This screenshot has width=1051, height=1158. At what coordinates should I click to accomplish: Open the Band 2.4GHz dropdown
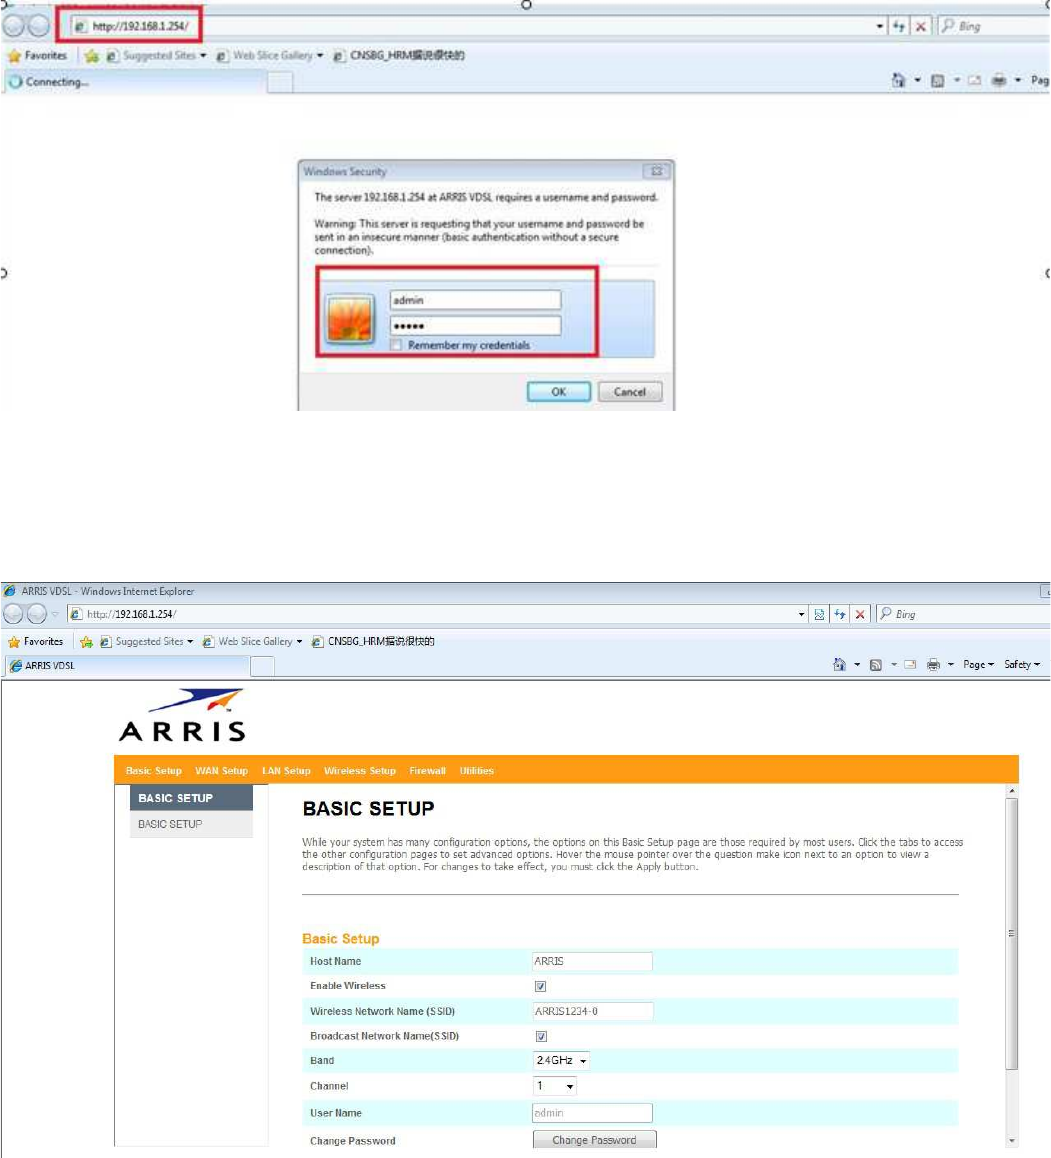click(x=561, y=1061)
